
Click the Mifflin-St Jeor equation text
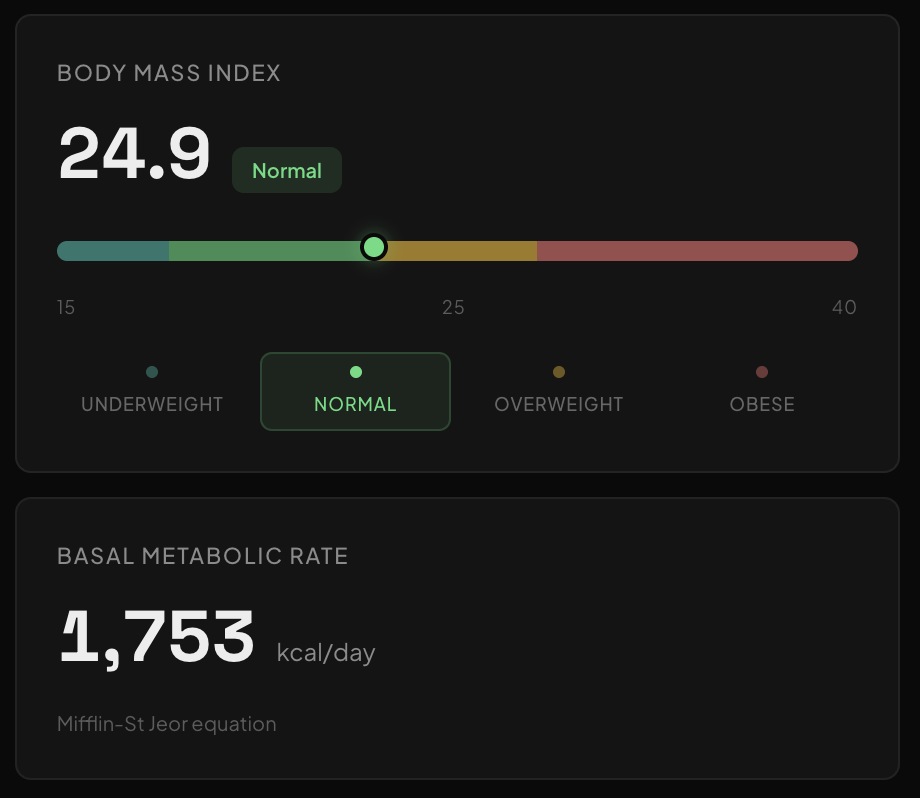[167, 724]
